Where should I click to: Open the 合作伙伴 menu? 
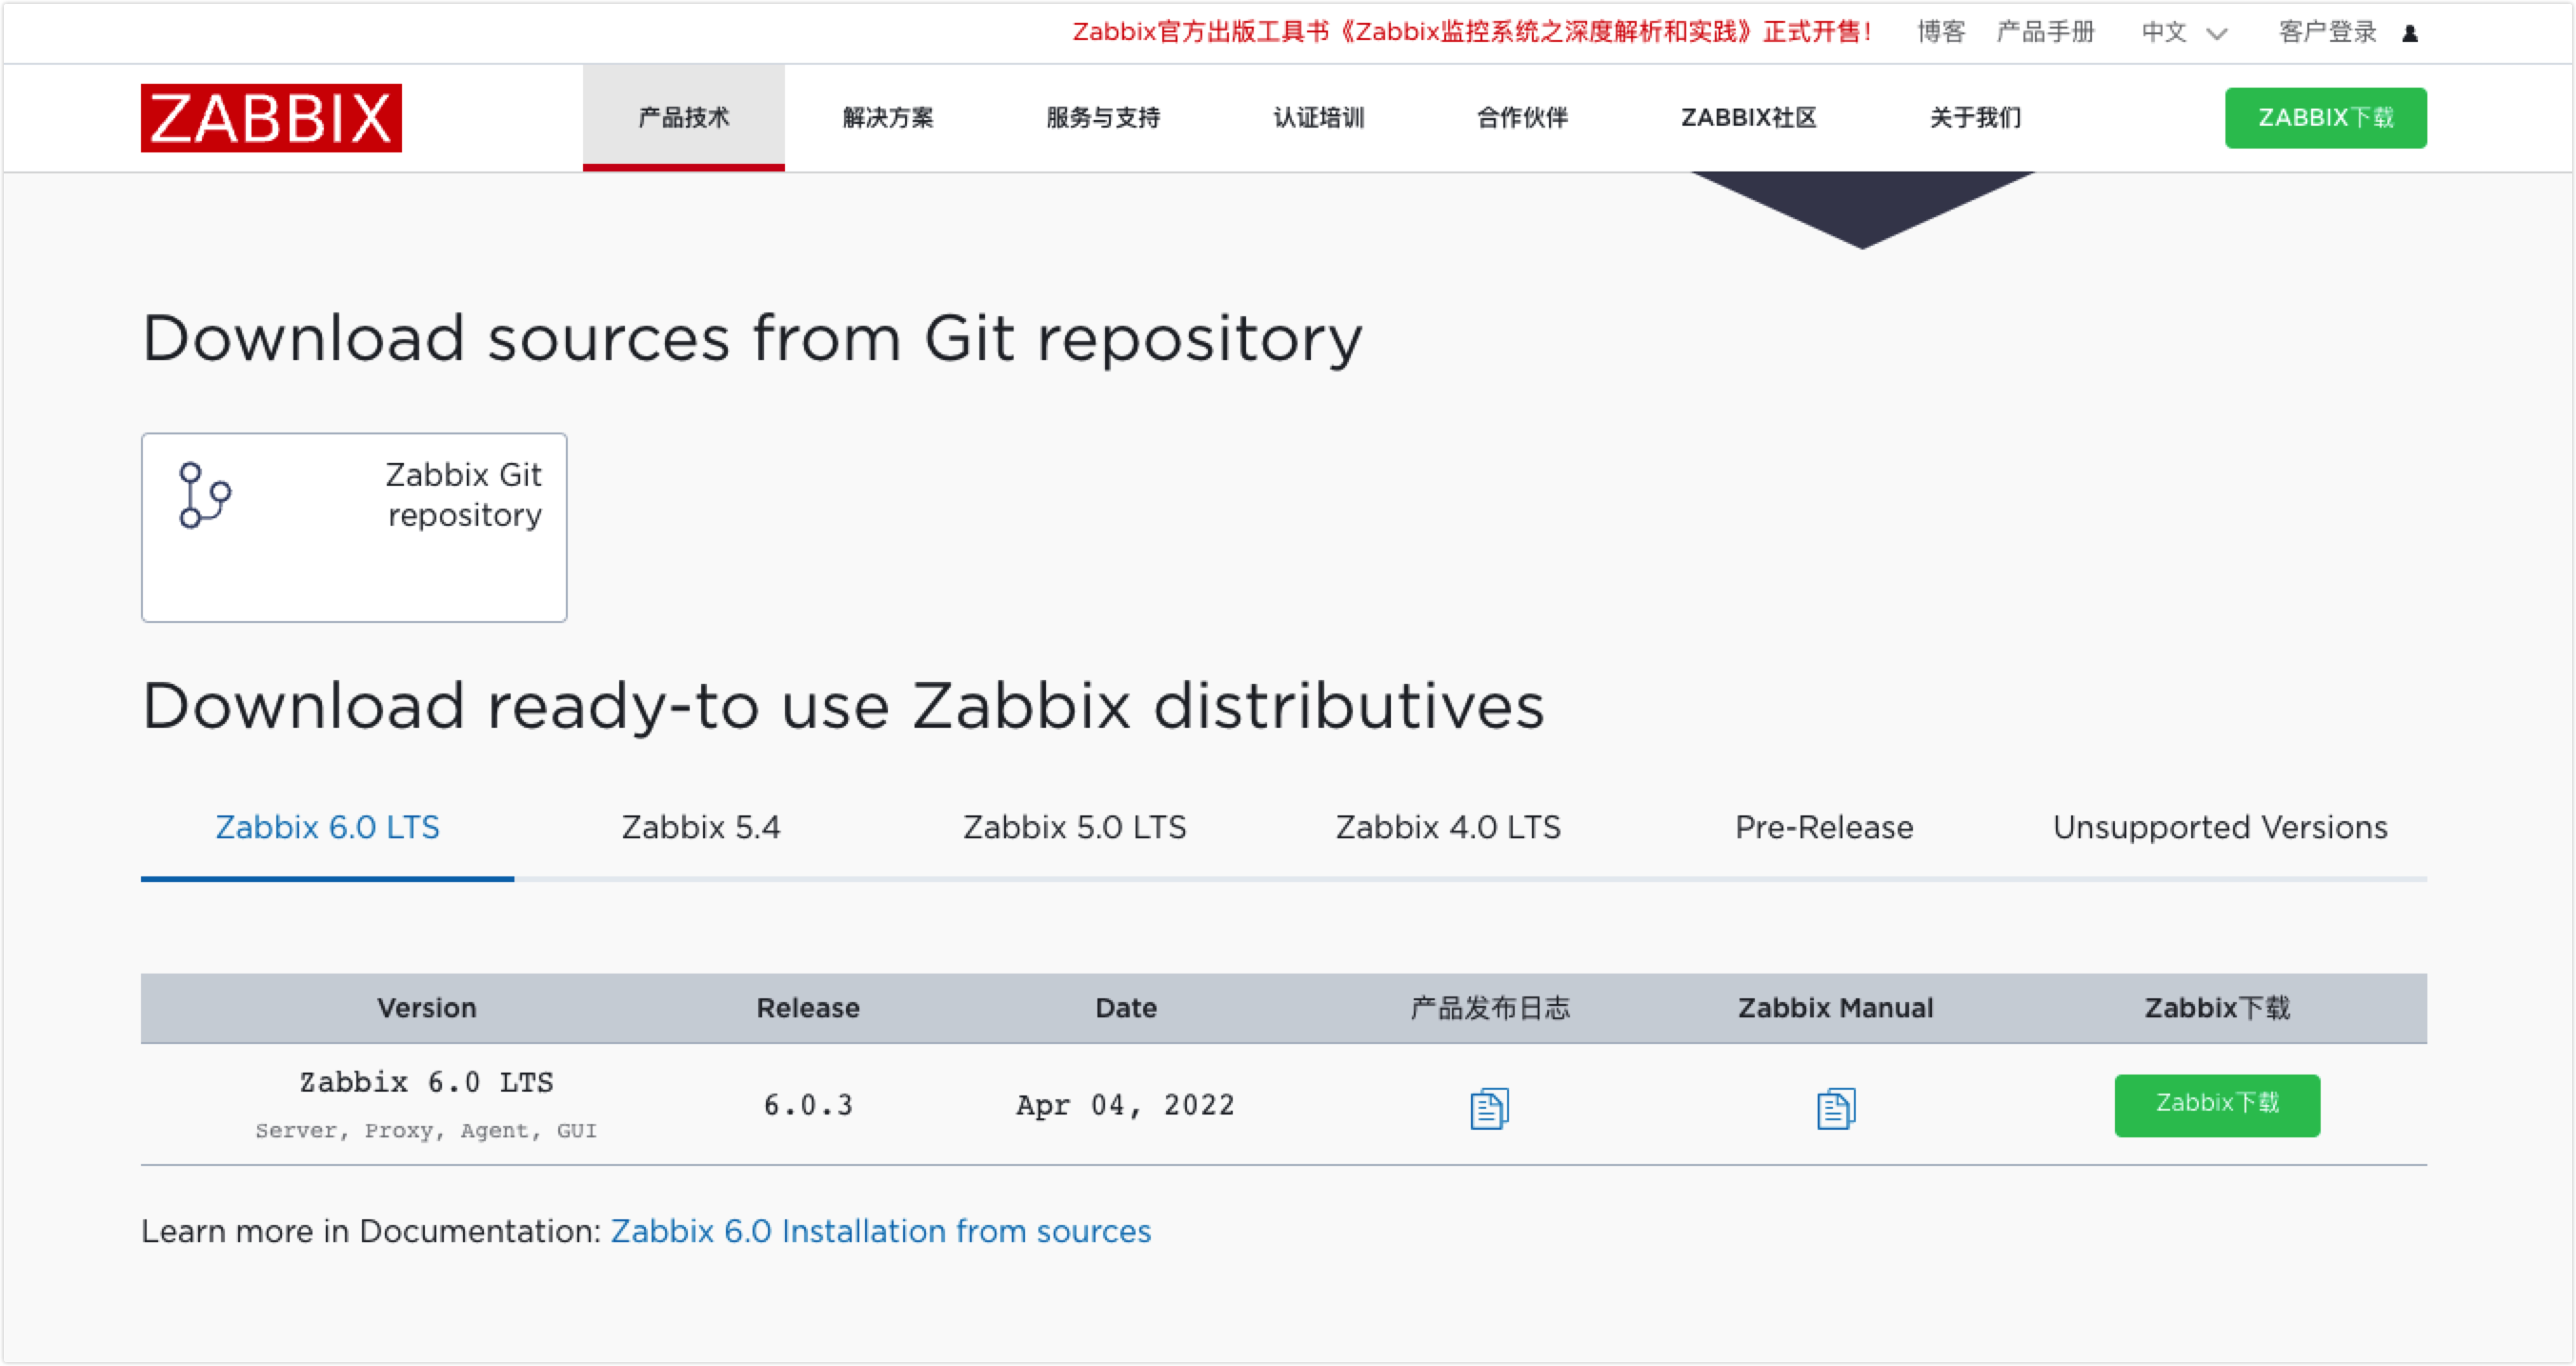(x=1522, y=118)
